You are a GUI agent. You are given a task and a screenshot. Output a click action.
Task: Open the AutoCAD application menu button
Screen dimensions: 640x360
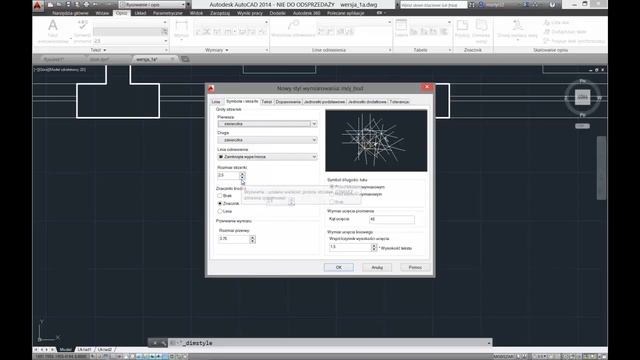38,5
